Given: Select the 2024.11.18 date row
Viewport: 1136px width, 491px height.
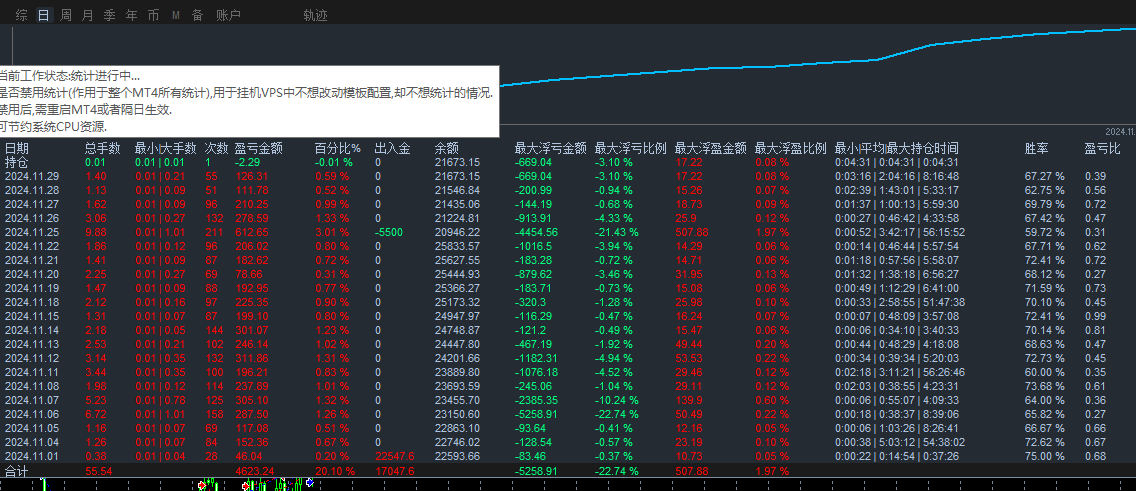Looking at the screenshot, I should point(33,302).
